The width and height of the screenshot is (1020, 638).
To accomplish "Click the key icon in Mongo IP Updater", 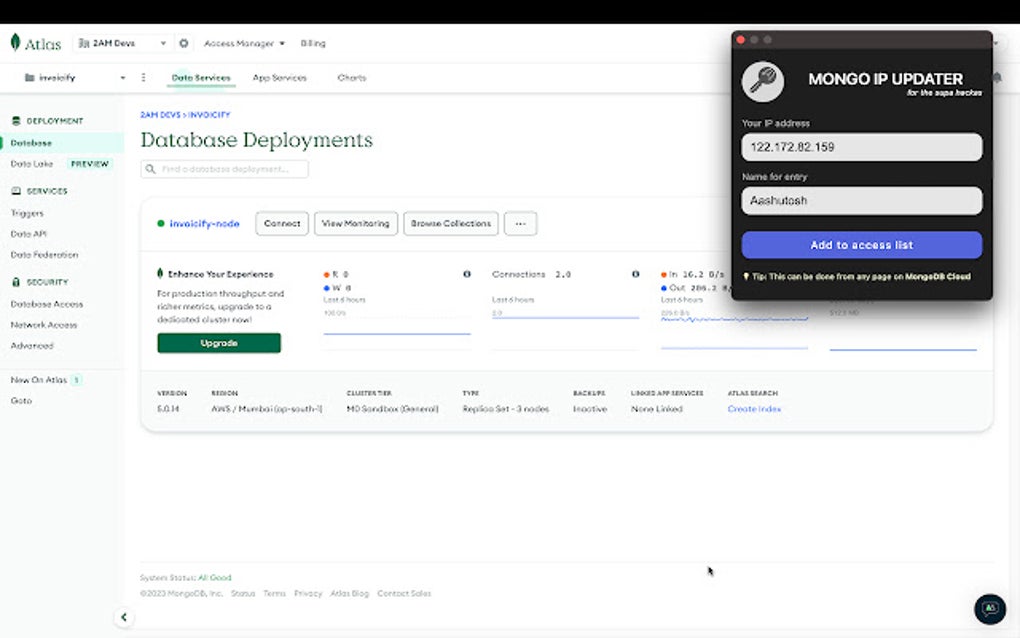I will pyautogui.click(x=762, y=82).
